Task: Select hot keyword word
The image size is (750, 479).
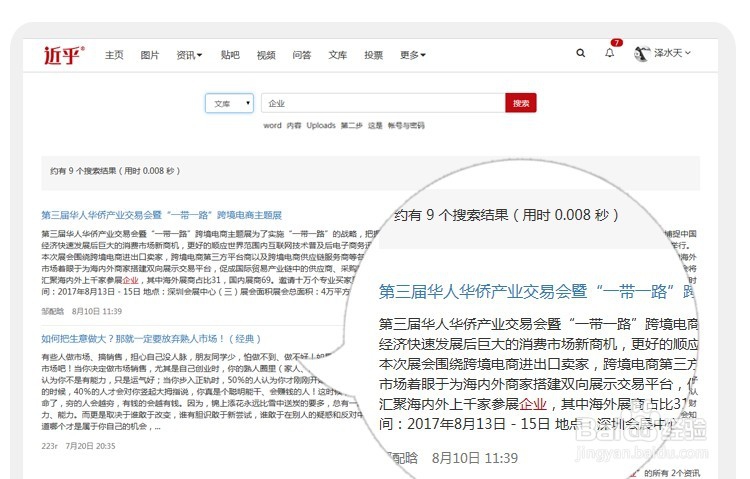Action: click(272, 125)
